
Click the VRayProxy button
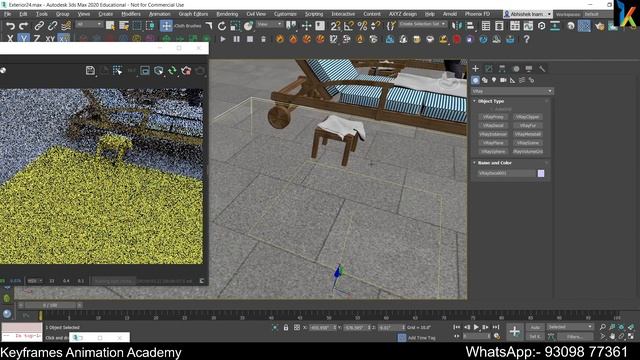493,117
